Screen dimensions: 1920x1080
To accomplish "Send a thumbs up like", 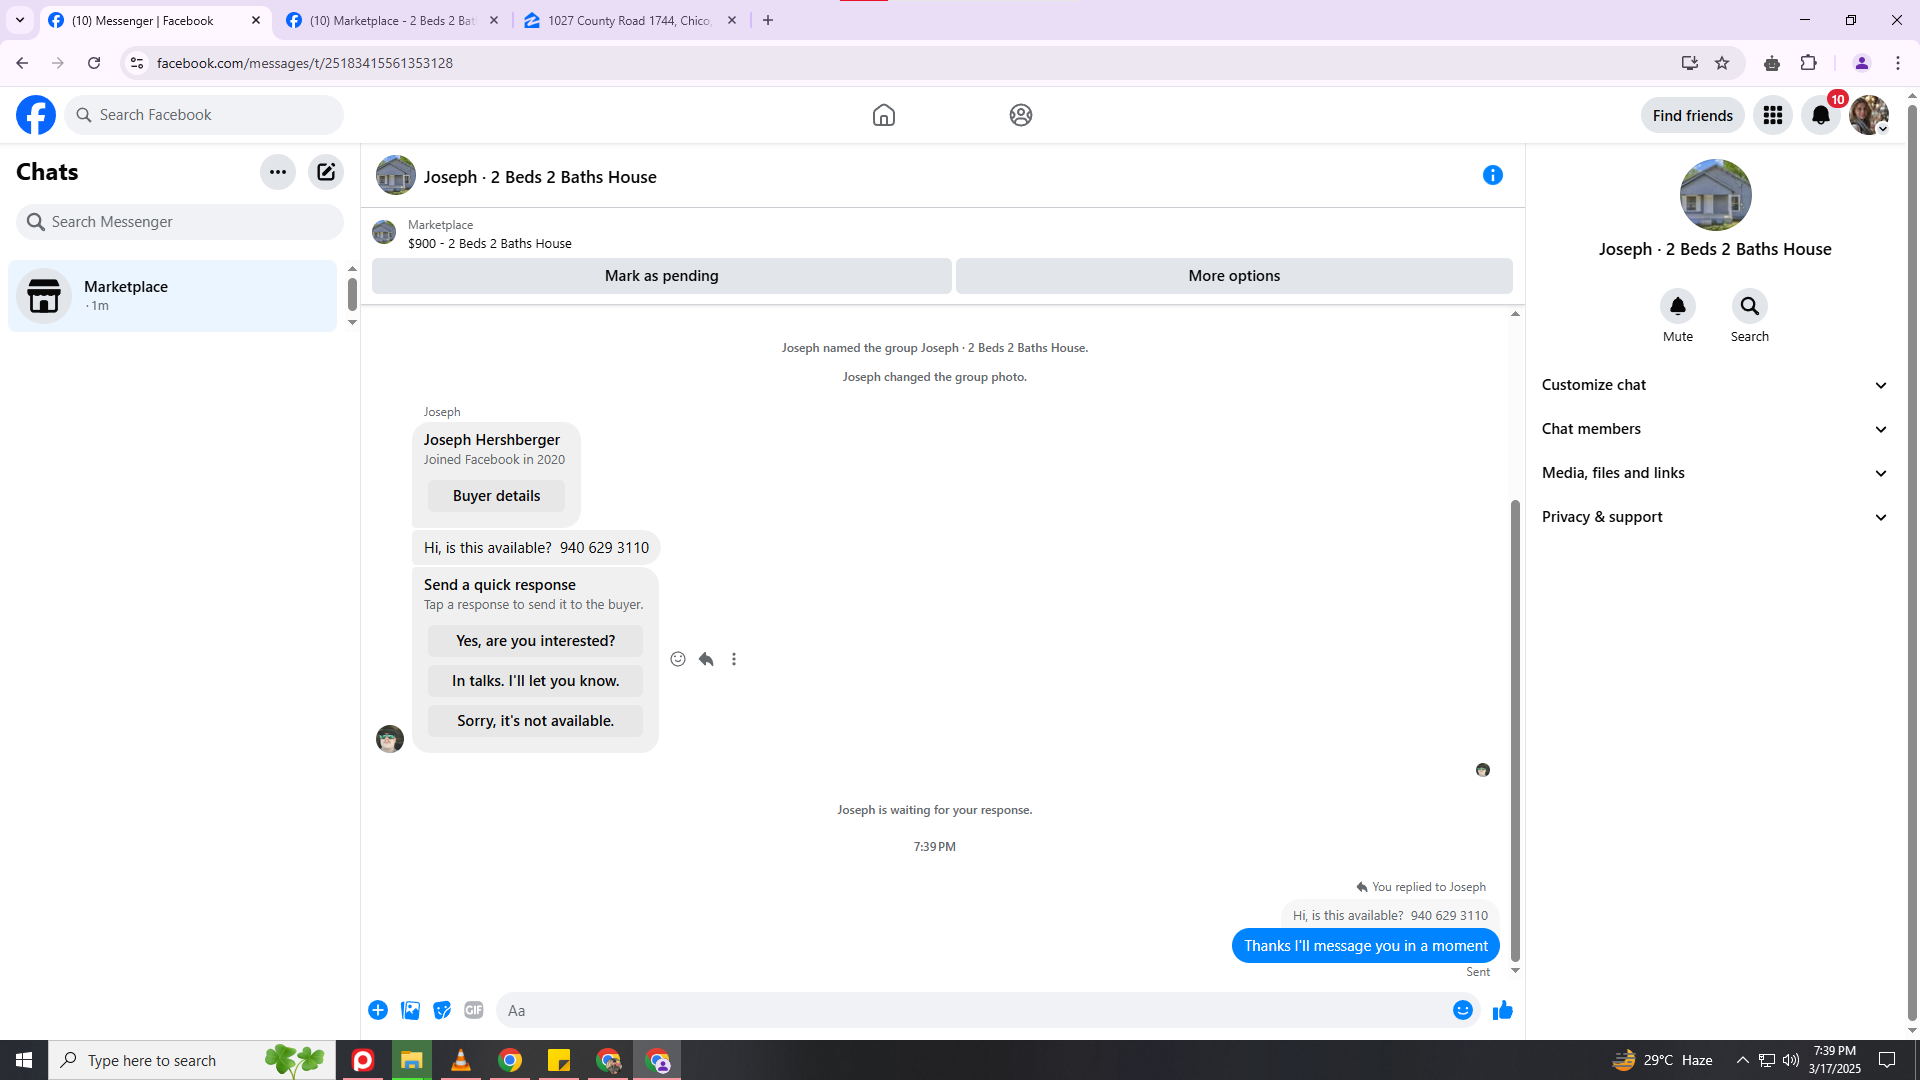I will tap(1503, 1010).
